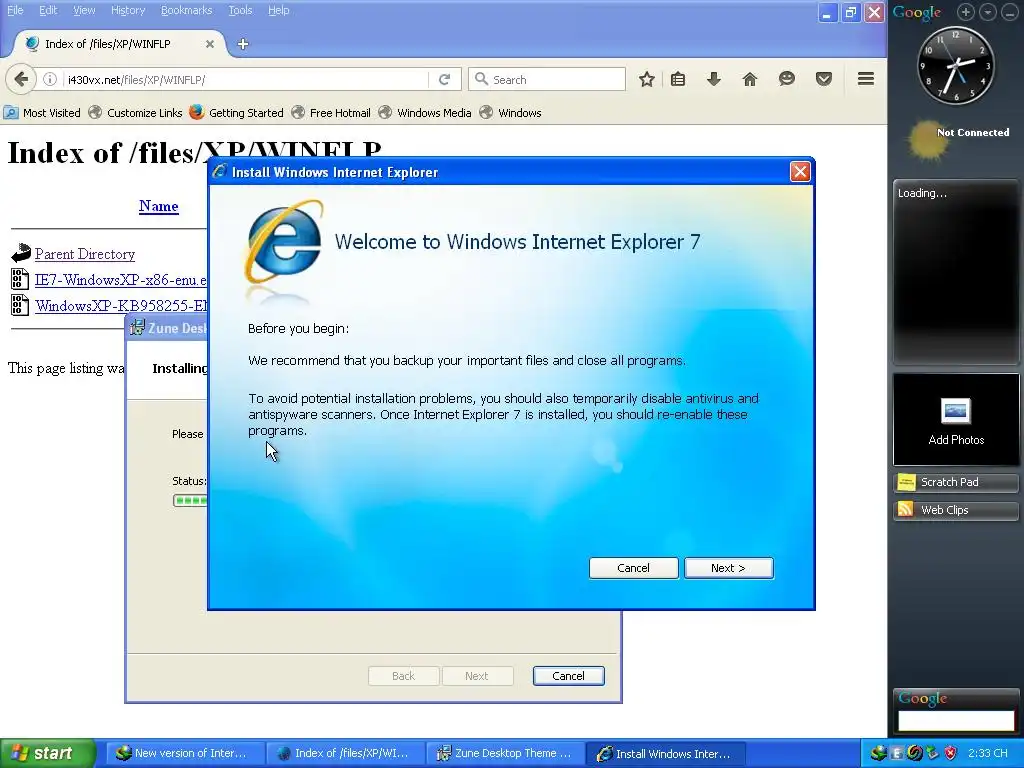Open the History menu in Firefox
Viewport: 1024px width, 768px height.
128,10
